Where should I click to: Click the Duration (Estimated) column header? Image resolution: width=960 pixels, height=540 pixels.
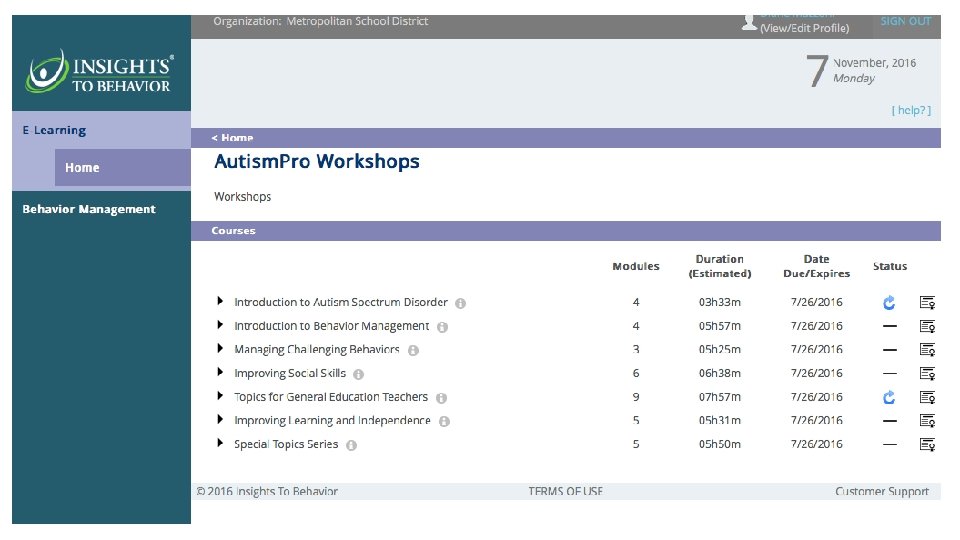pyautogui.click(x=719, y=266)
